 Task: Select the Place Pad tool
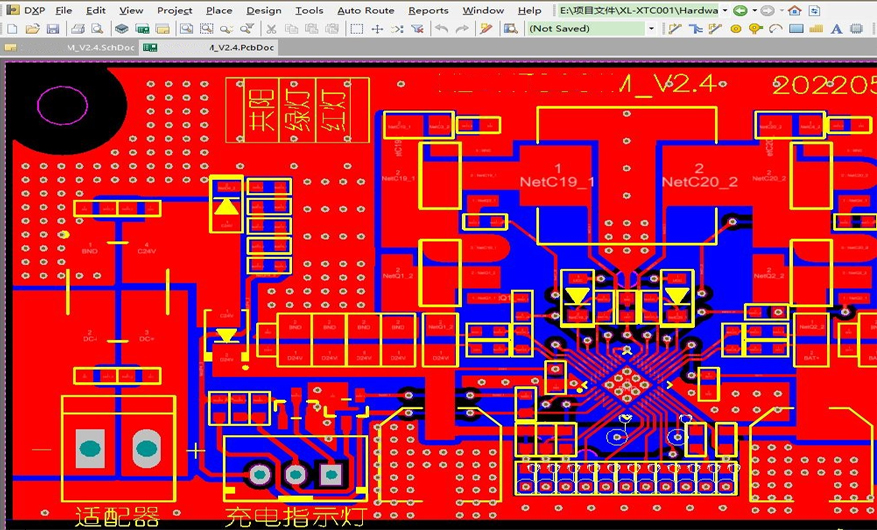coord(736,29)
